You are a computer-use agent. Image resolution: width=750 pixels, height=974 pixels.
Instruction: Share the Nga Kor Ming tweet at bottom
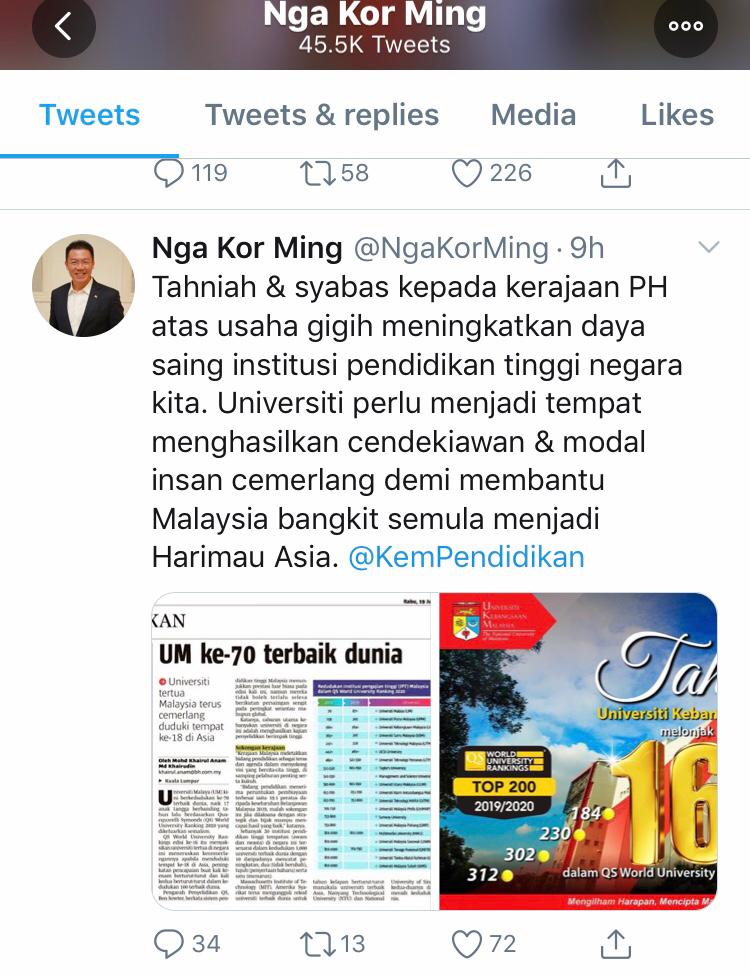616,944
